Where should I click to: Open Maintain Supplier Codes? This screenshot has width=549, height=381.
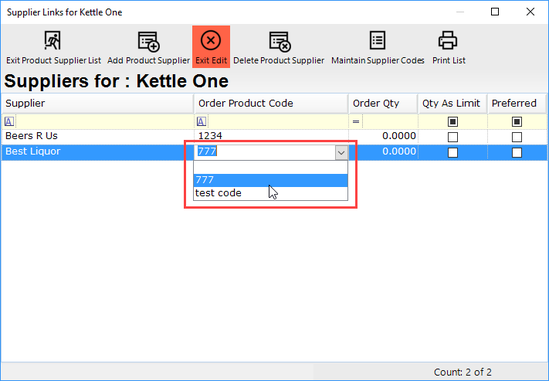(377, 47)
